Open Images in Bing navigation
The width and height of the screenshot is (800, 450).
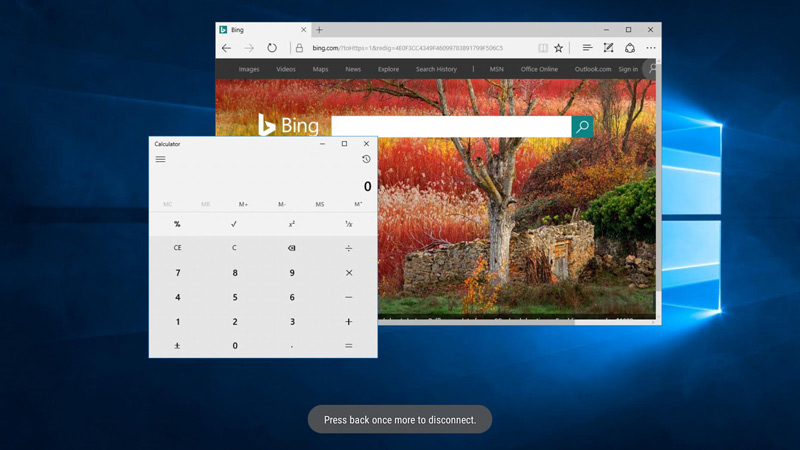pos(249,69)
